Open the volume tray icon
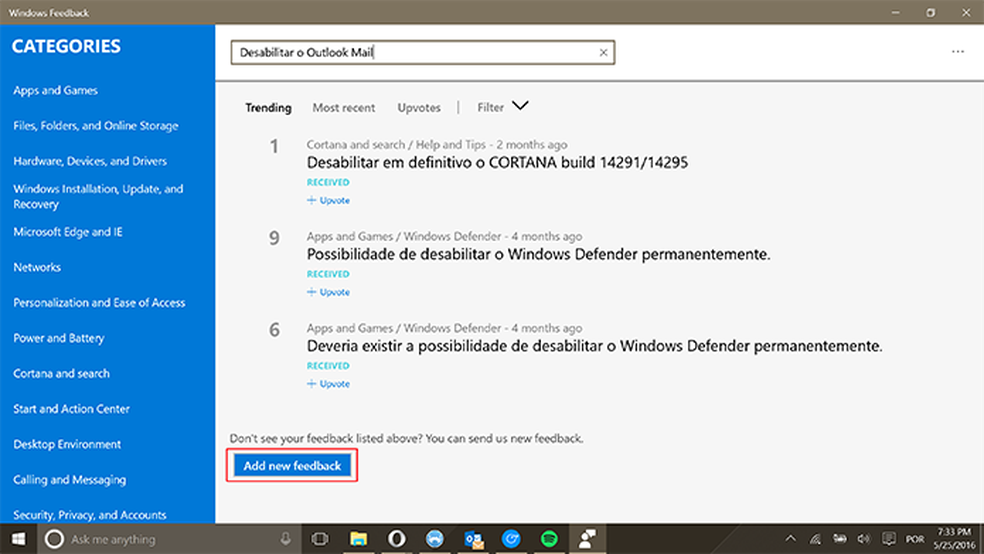This screenshot has height=554, width=984. (864, 539)
